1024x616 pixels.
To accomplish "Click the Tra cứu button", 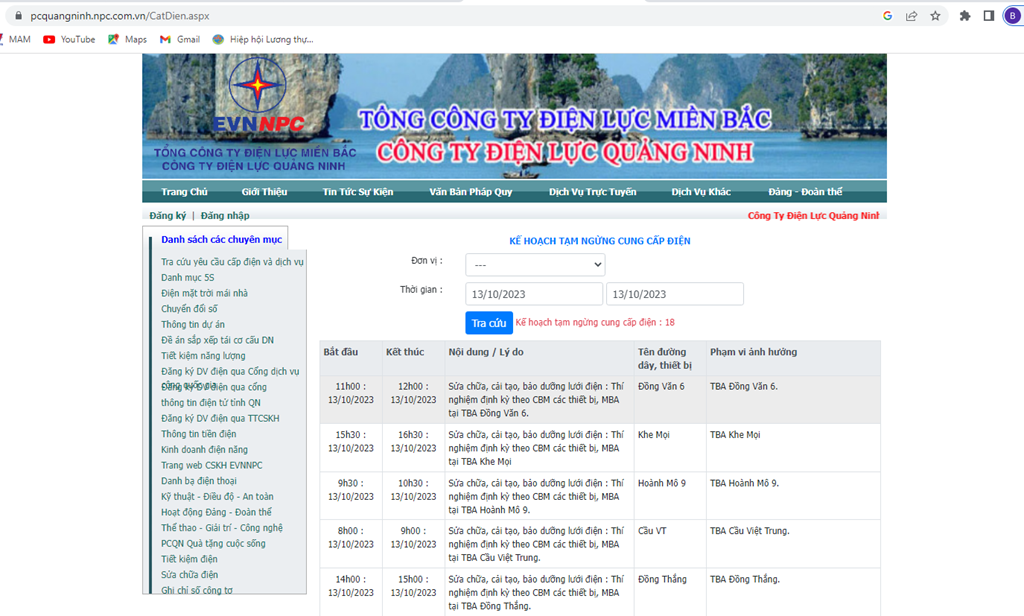I will point(488,323).
